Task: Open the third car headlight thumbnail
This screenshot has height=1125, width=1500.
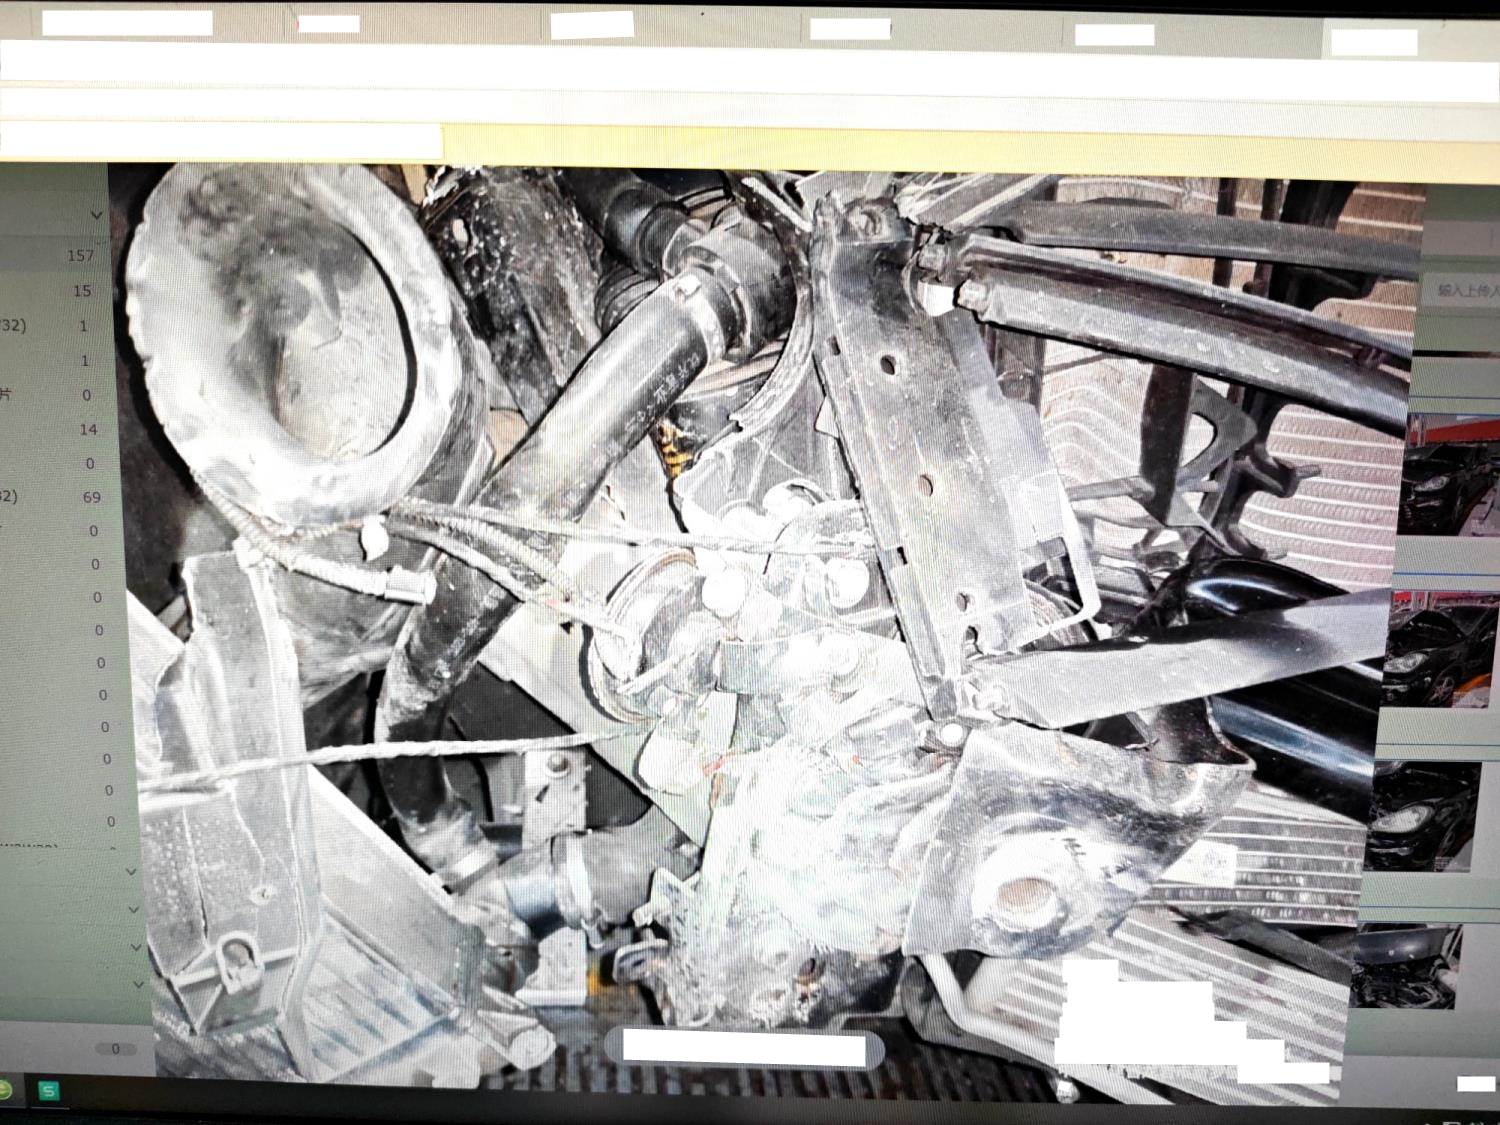Action: pyautogui.click(x=1425, y=815)
